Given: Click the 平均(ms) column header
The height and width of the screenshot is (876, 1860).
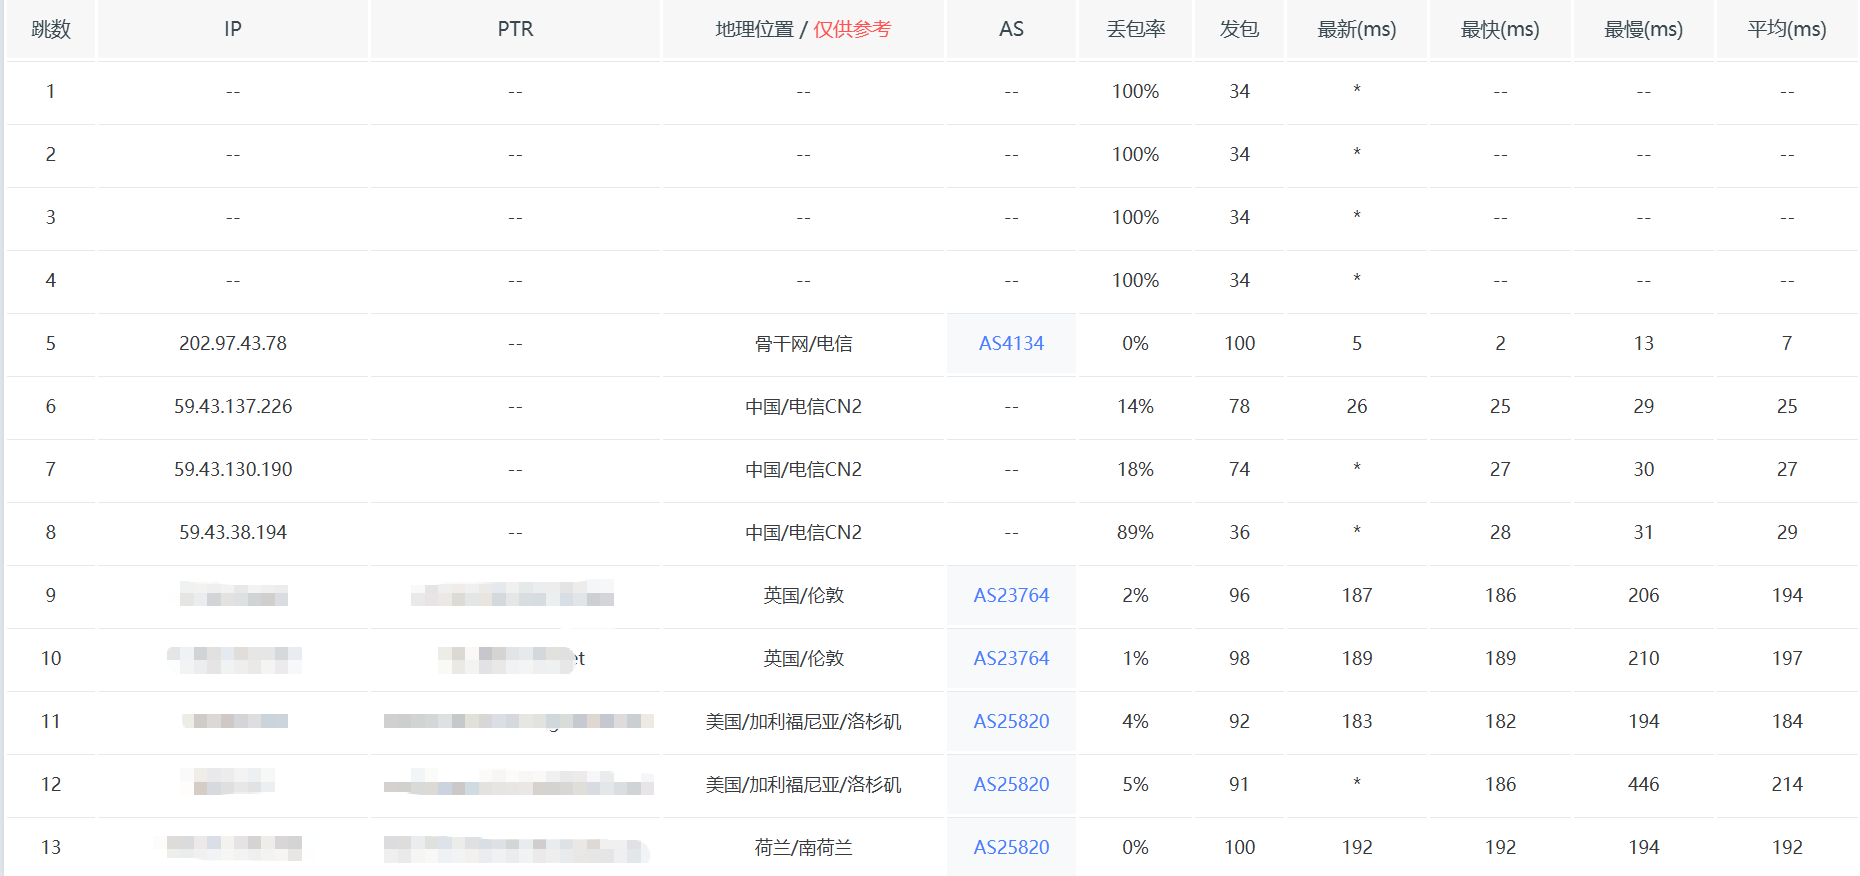Looking at the screenshot, I should pyautogui.click(x=1787, y=29).
